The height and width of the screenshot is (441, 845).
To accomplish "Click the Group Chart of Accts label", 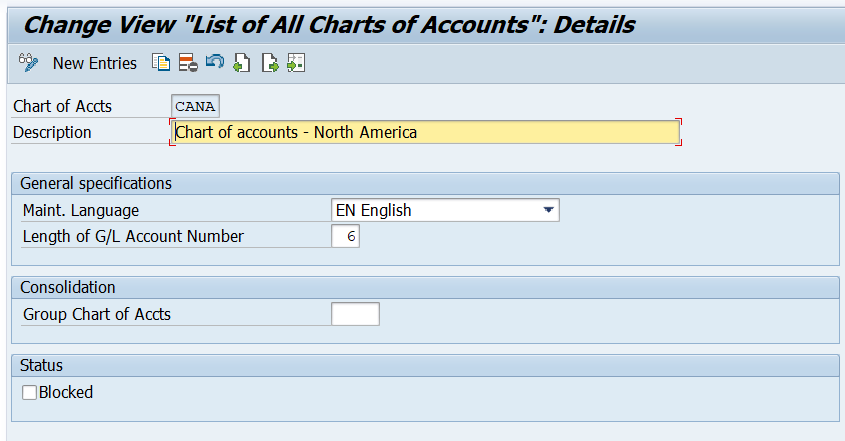I will (x=97, y=314).
